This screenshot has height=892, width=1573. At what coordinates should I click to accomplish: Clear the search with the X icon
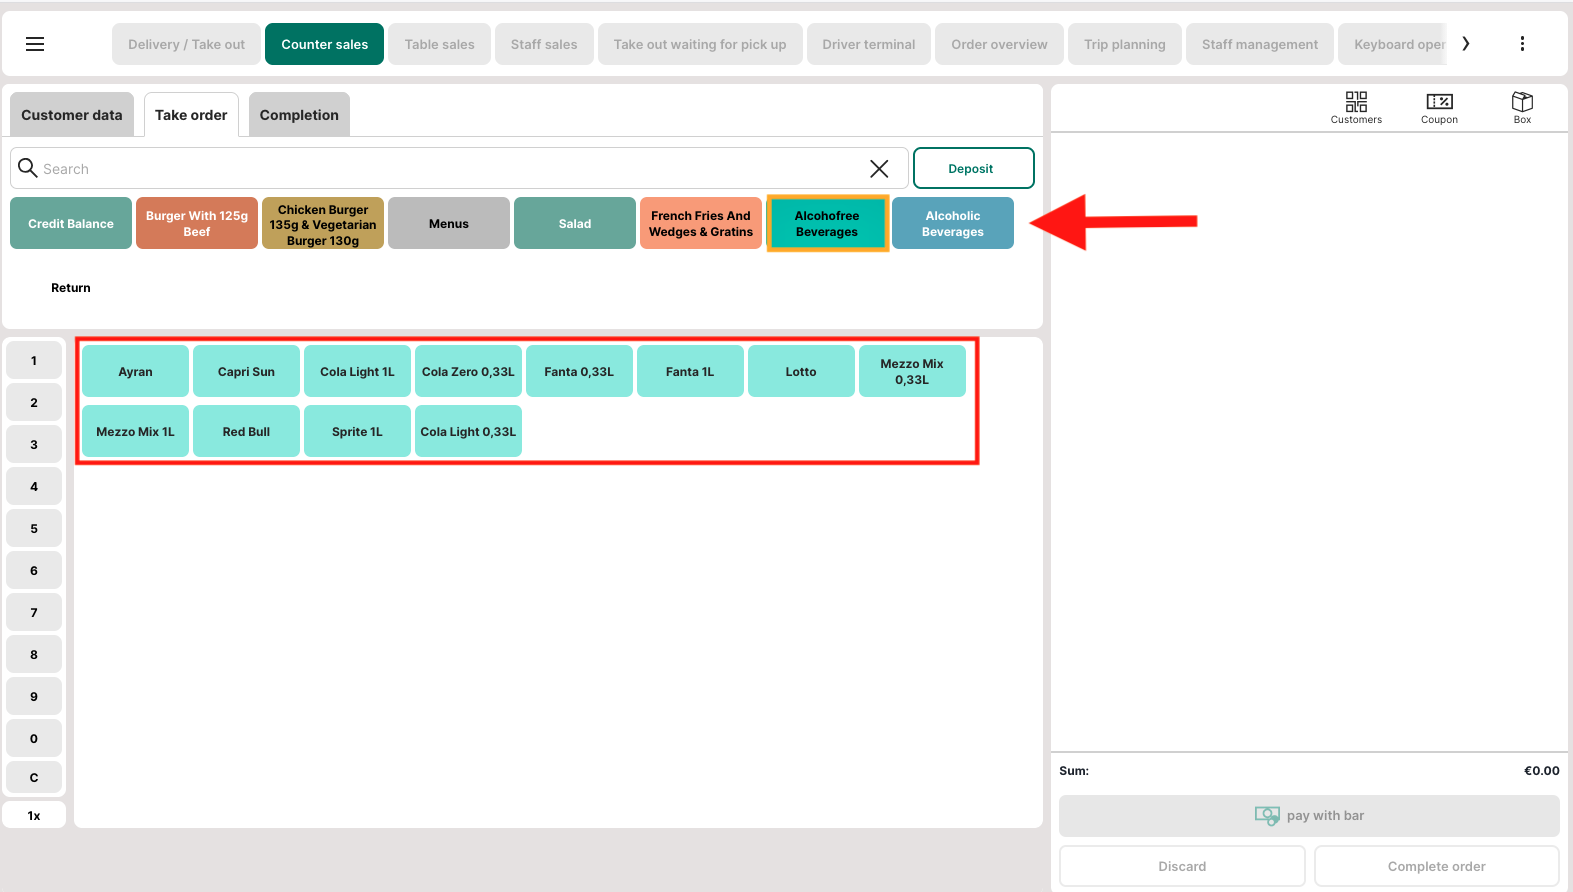(x=879, y=169)
